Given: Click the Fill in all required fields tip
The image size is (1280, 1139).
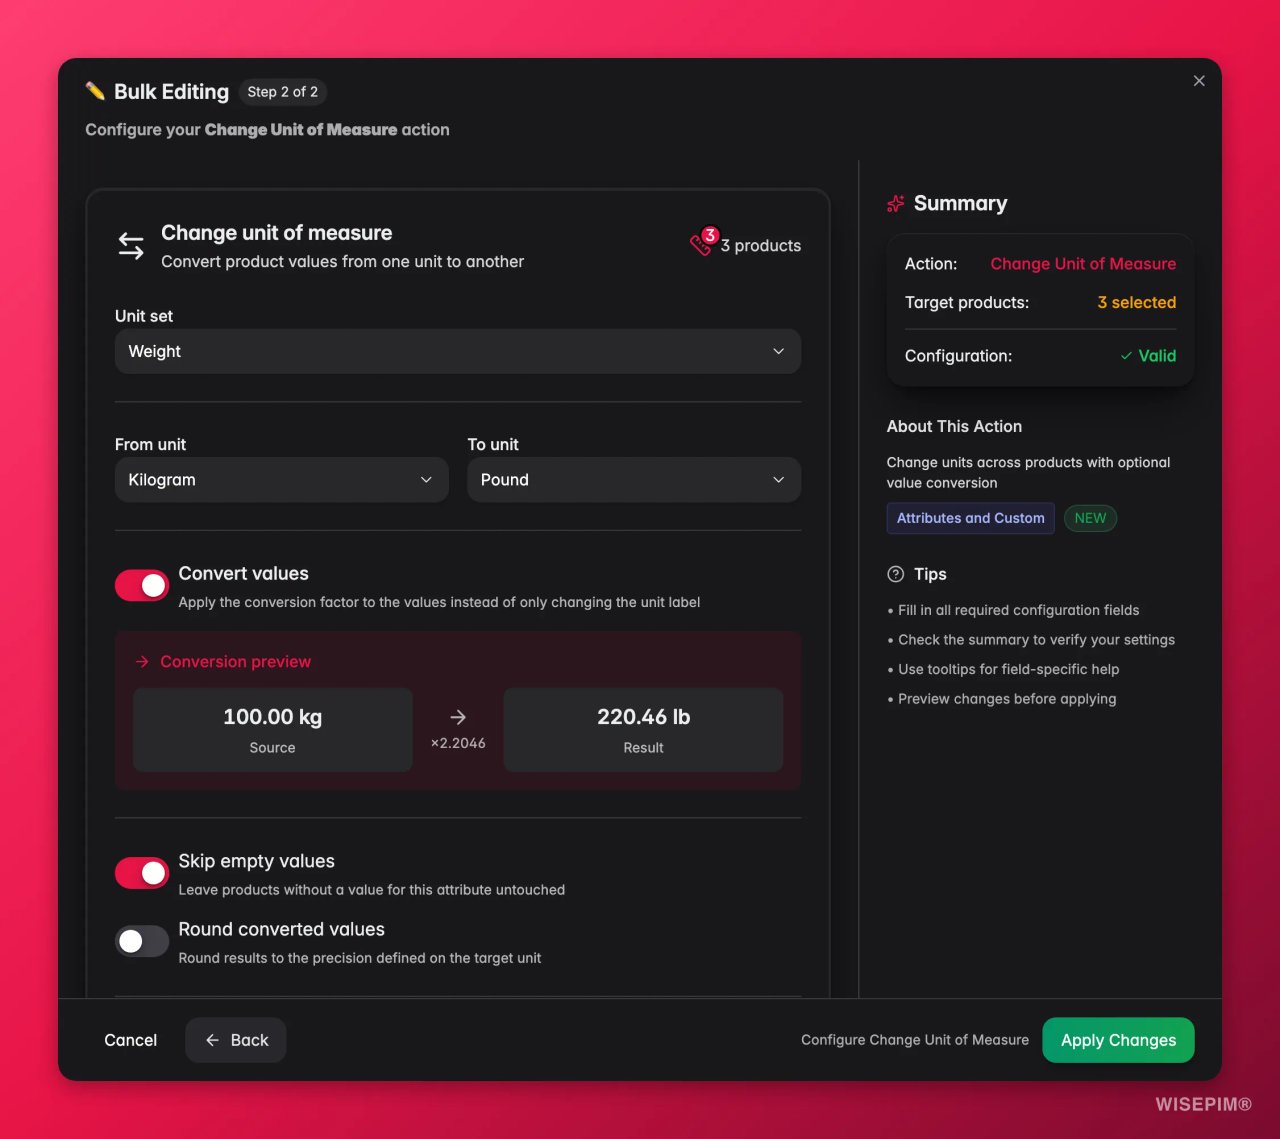Looking at the screenshot, I should 1018,610.
